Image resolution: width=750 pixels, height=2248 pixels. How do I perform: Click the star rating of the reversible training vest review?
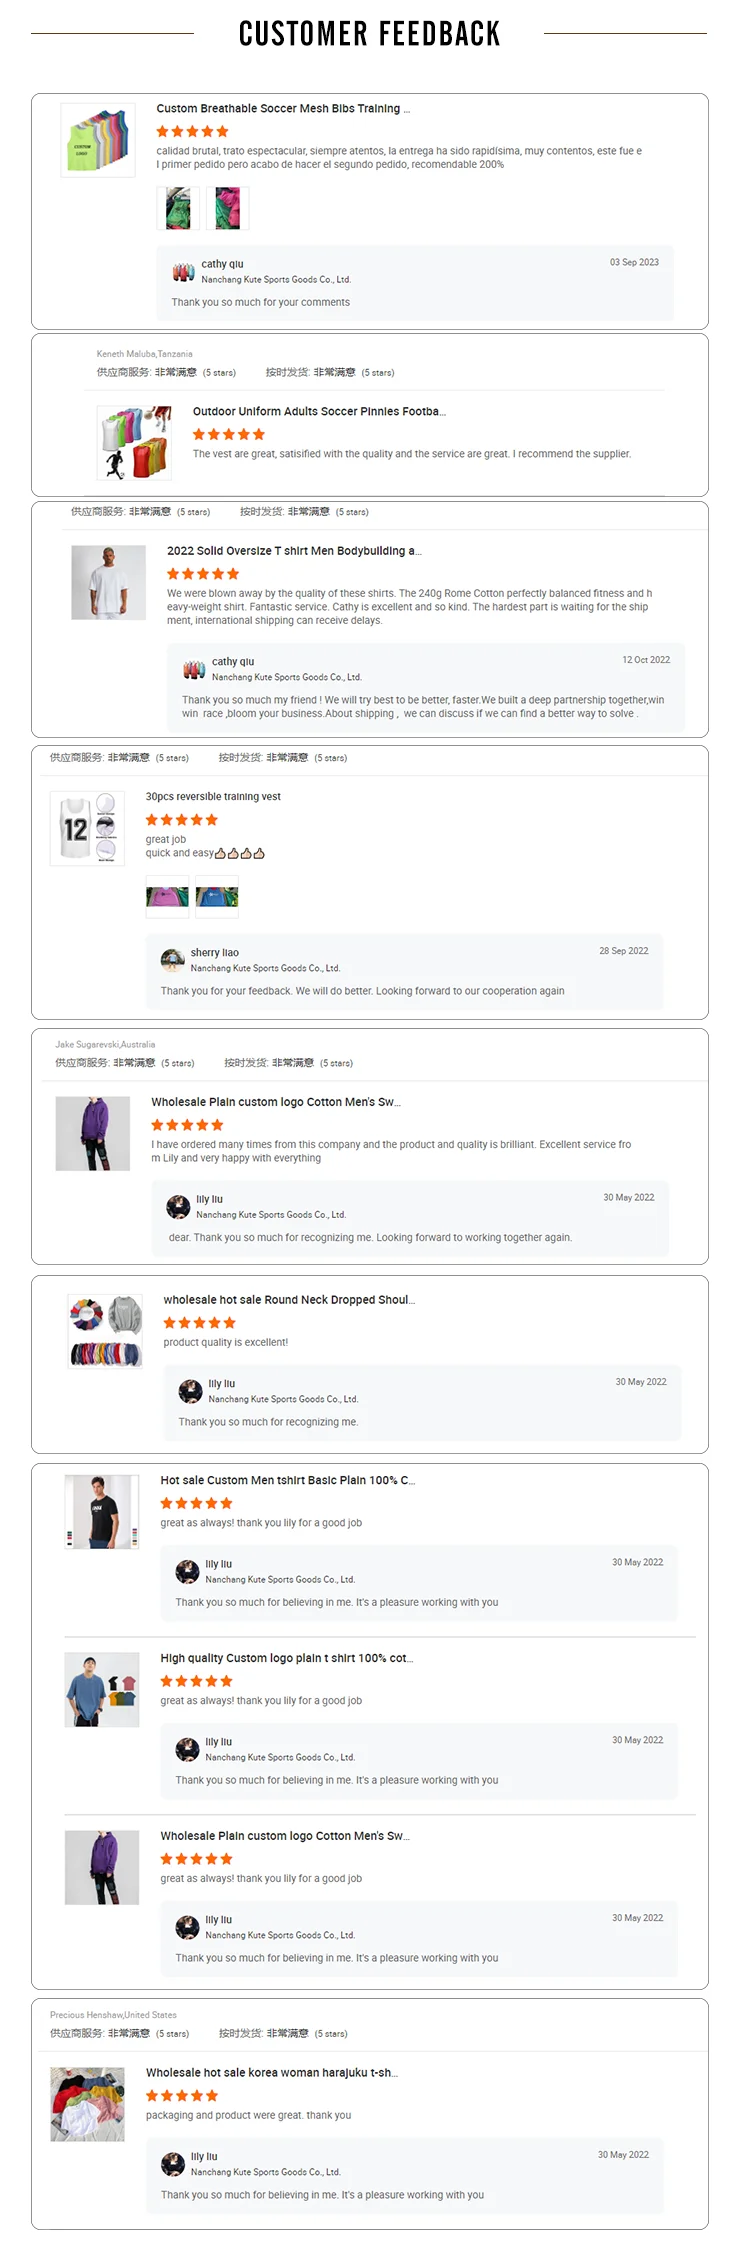[x=182, y=820]
